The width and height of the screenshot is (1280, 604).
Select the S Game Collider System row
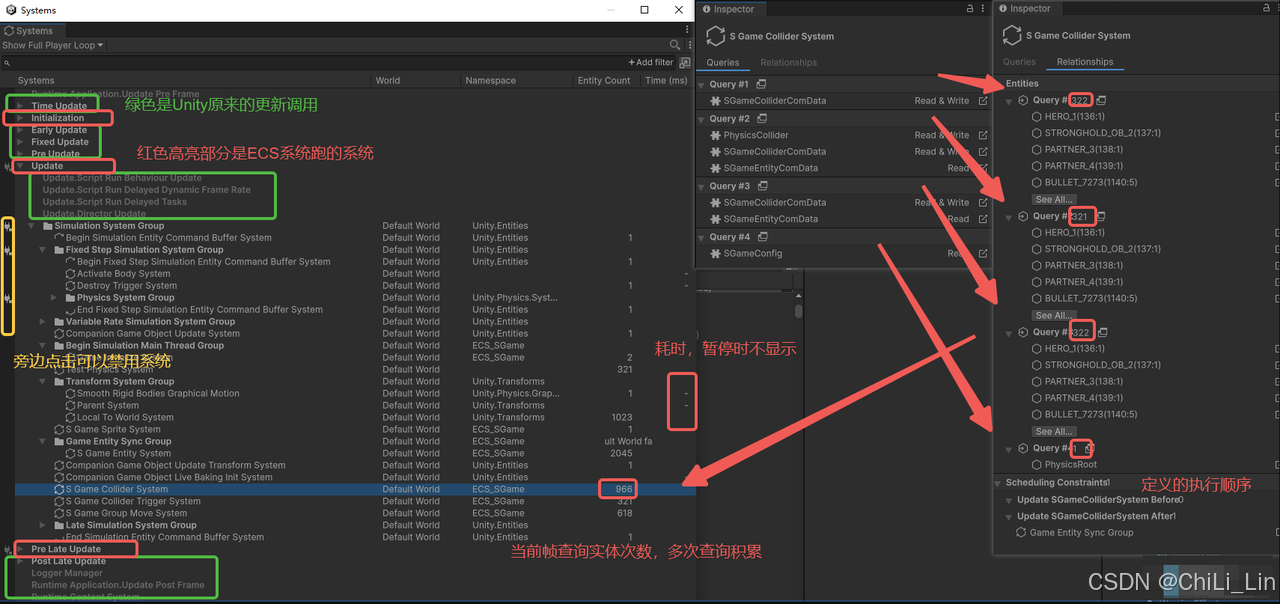click(x=354, y=490)
